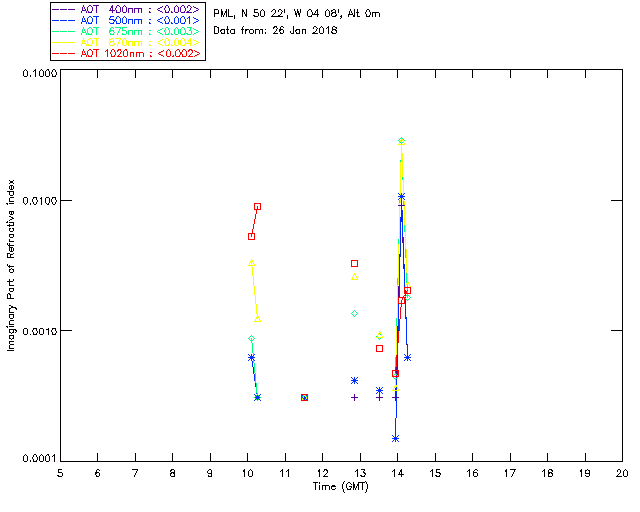This screenshot has height=512, width=640.
Task: Click the 0.0001 y-axis tick label
Action: tap(40, 459)
